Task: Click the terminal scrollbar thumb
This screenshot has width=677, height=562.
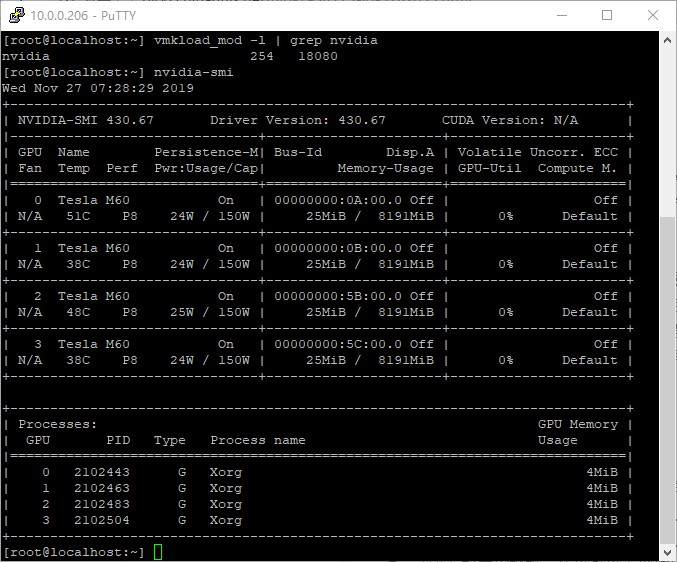Action: click(668, 380)
